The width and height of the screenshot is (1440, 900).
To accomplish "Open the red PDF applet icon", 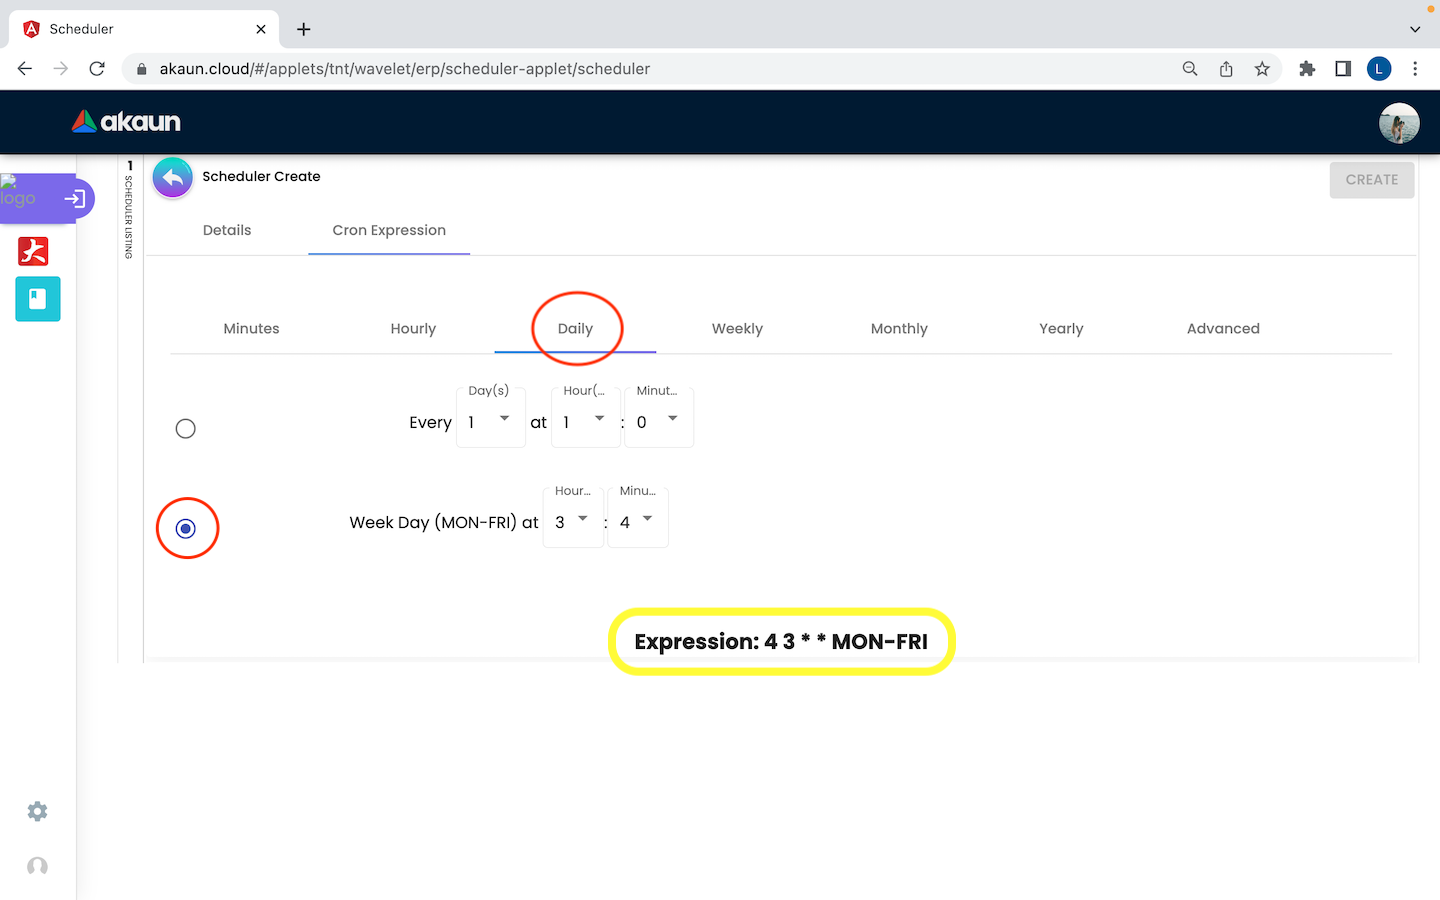I will (x=33, y=251).
